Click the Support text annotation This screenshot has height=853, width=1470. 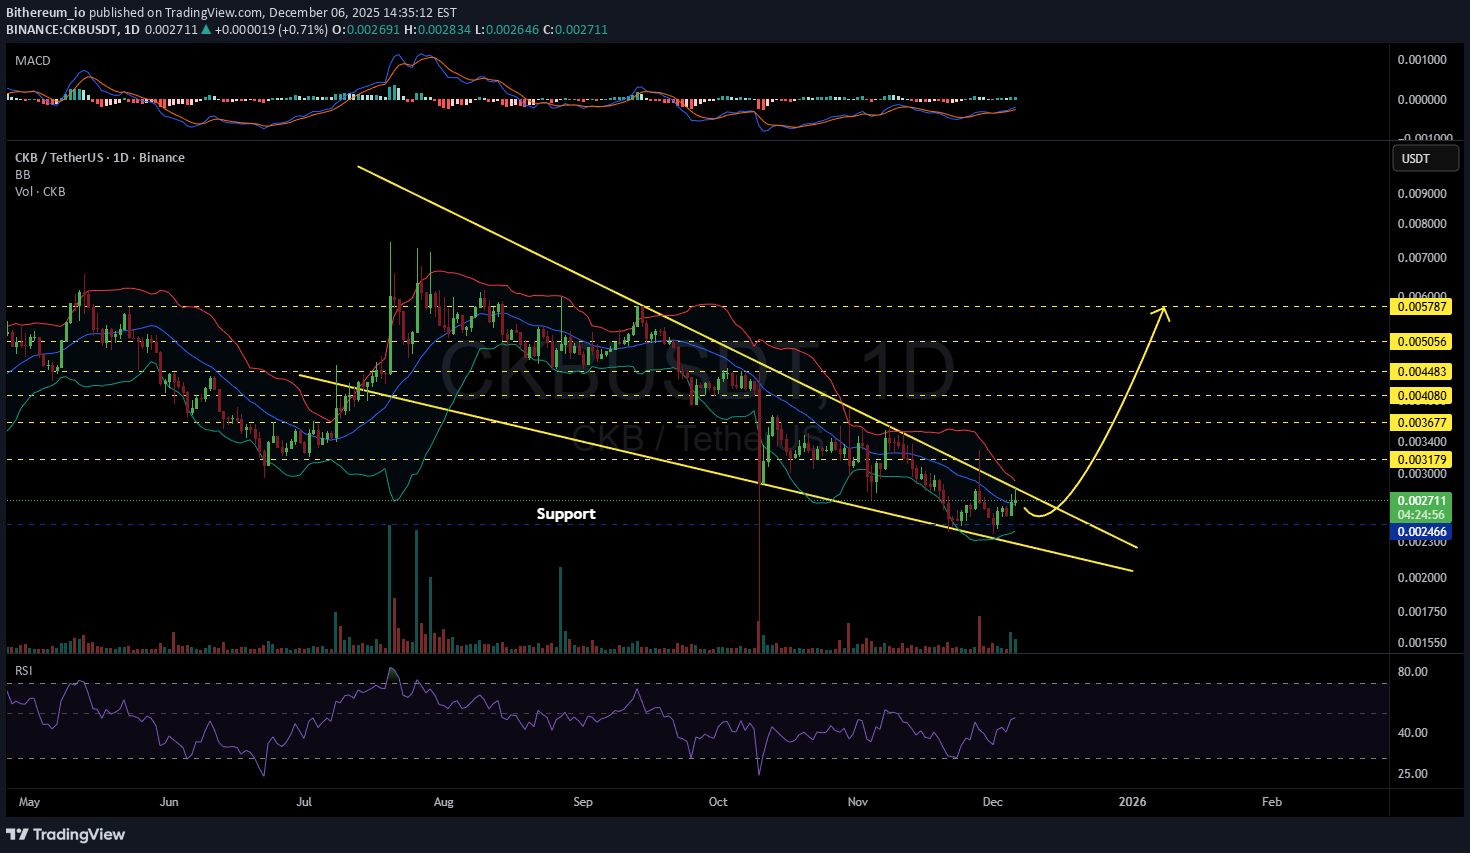[x=566, y=514]
